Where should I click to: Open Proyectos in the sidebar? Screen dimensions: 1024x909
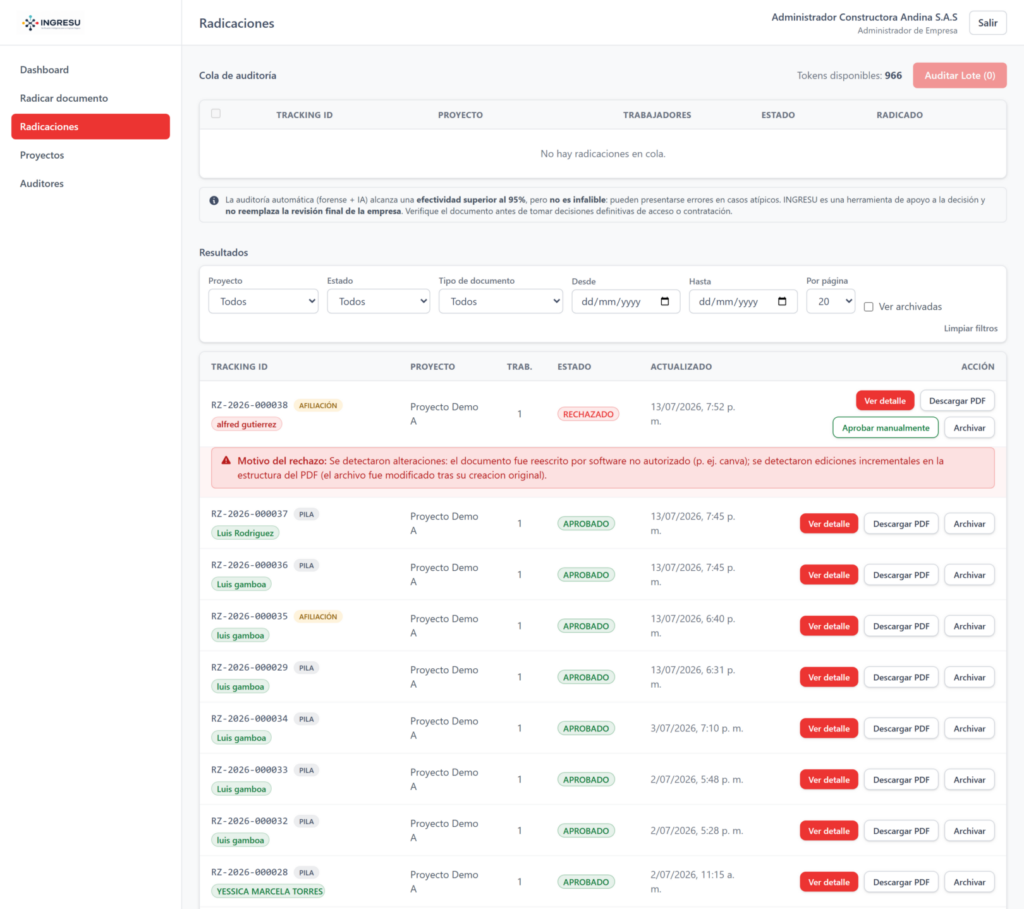42,155
